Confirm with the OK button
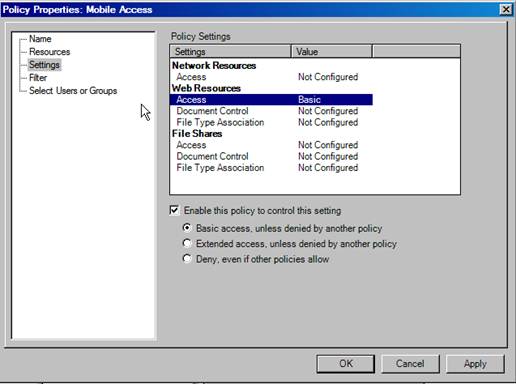This screenshot has height=384, width=516. pyautogui.click(x=345, y=364)
